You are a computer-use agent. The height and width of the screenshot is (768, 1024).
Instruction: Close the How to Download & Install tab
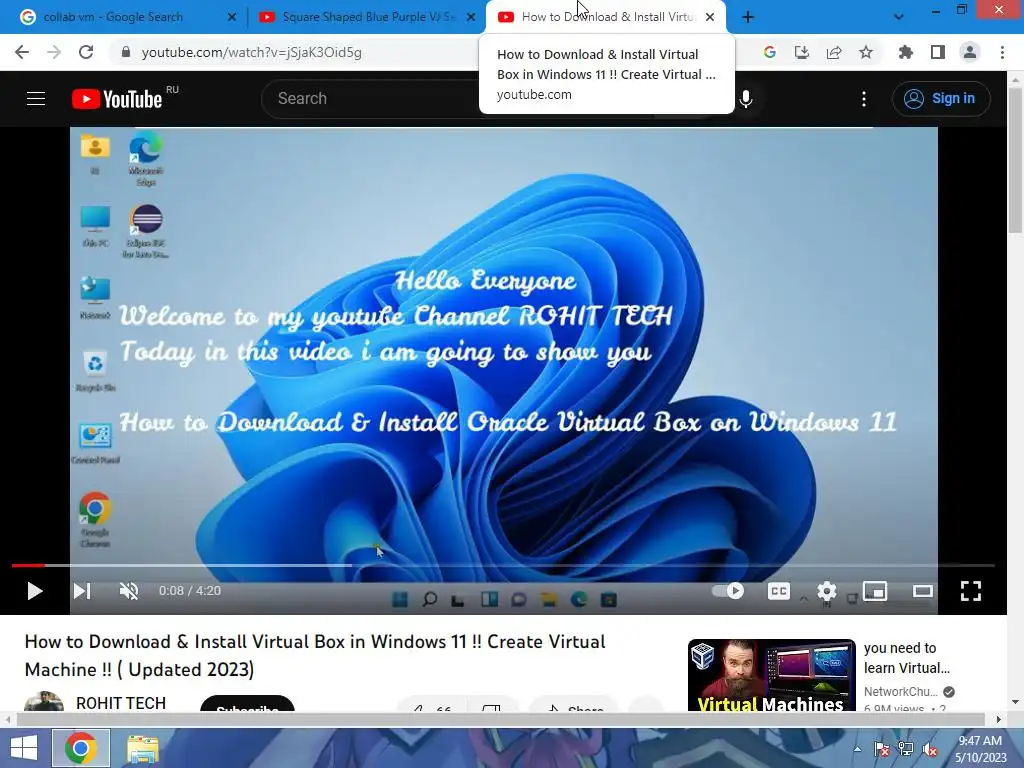tap(710, 17)
